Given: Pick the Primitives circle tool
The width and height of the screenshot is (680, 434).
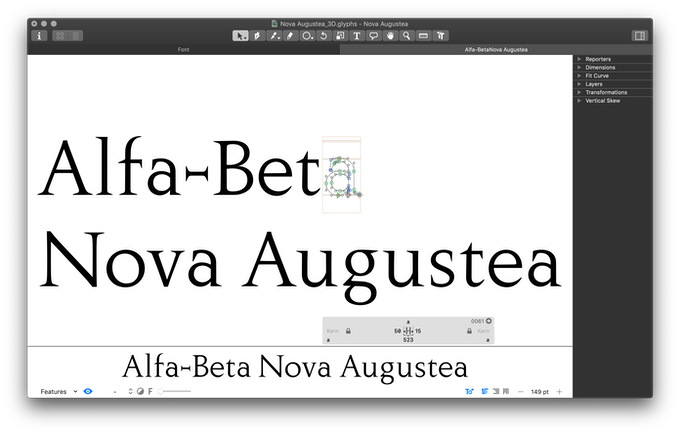Looking at the screenshot, I should [307, 36].
